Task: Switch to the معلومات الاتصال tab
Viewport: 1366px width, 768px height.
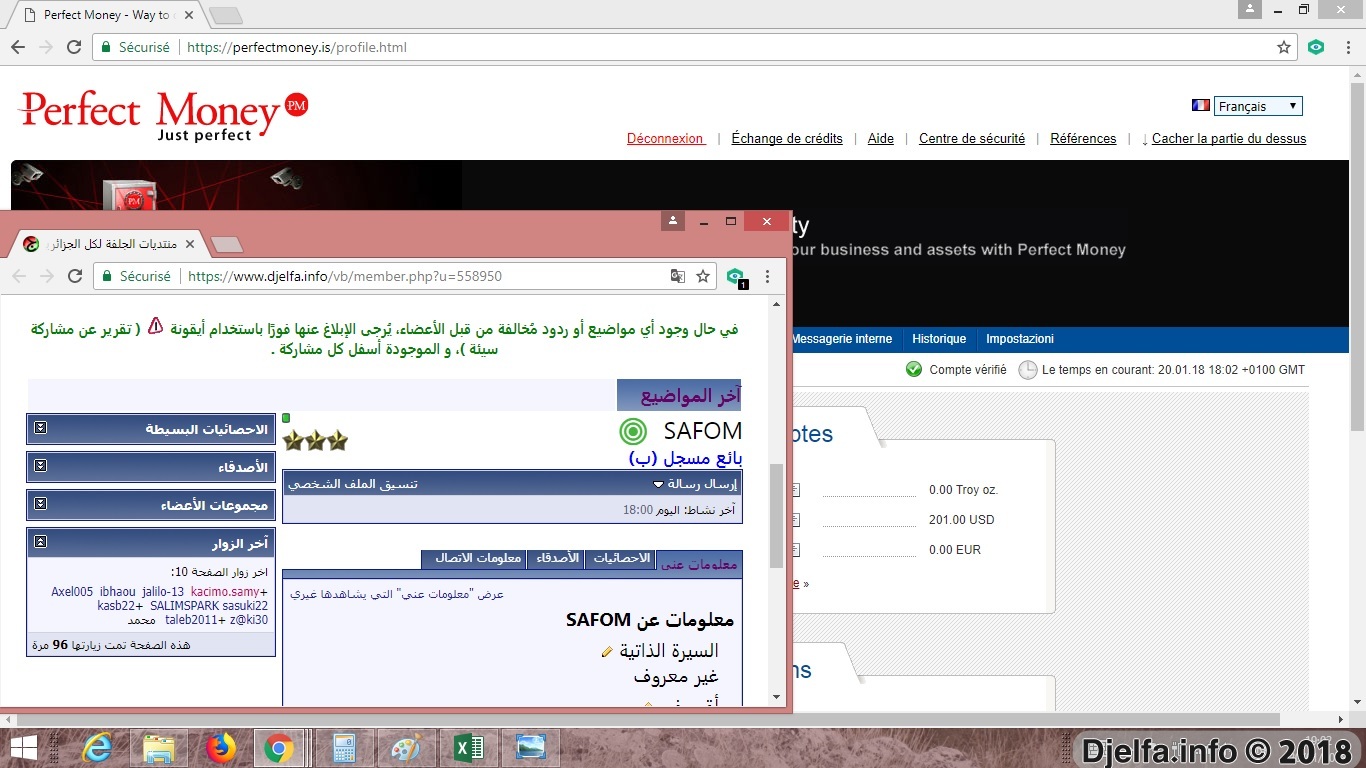Action: pos(476,558)
